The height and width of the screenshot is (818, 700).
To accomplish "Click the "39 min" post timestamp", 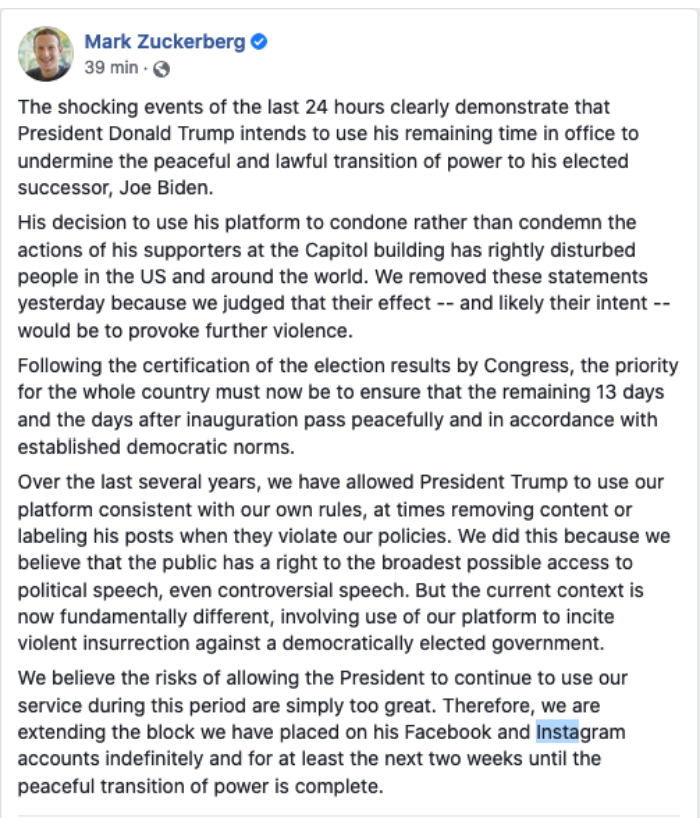I will tap(112, 69).
